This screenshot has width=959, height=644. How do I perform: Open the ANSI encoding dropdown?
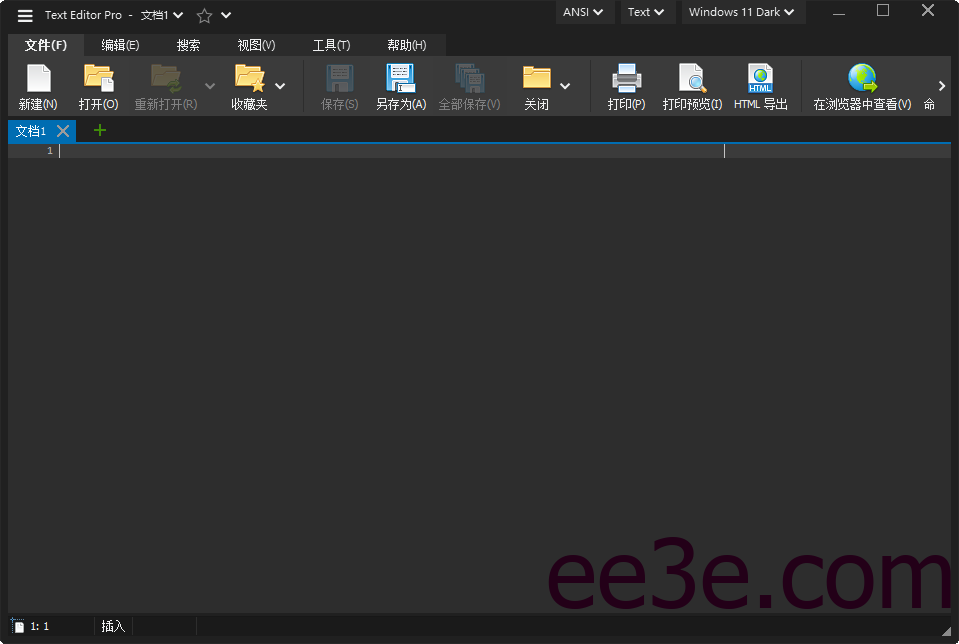[584, 12]
